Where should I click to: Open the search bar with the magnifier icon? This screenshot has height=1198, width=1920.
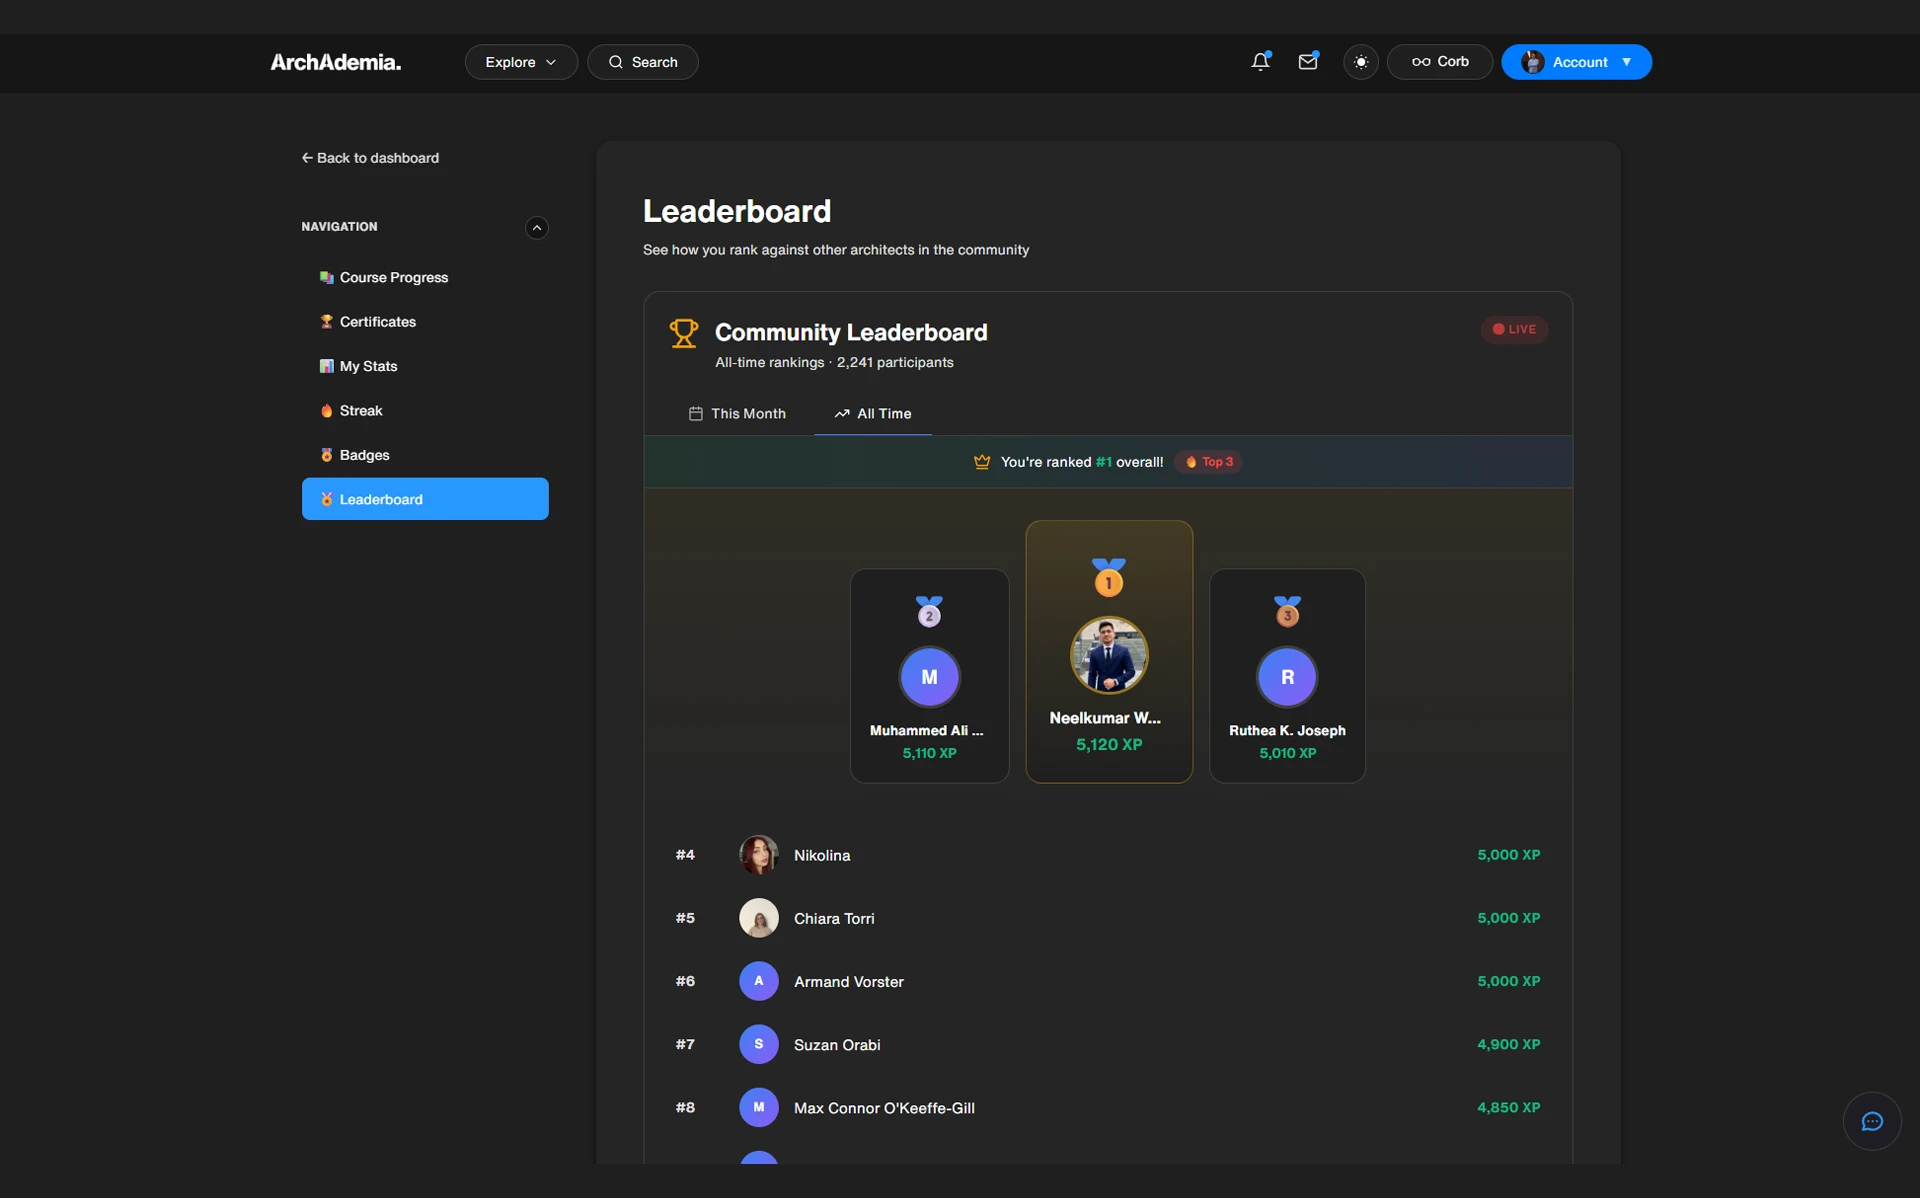tap(617, 61)
